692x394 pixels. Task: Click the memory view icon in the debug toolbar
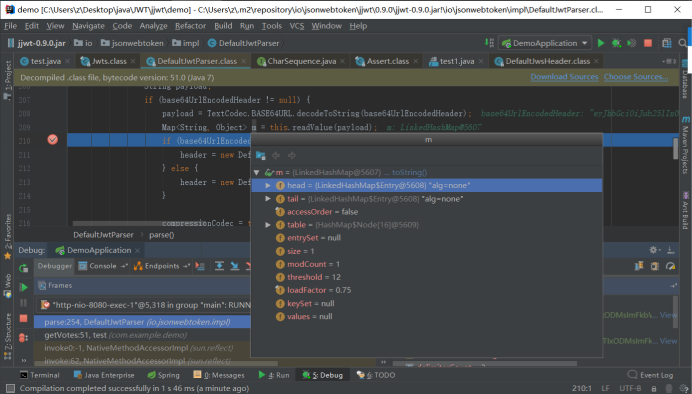(655, 266)
